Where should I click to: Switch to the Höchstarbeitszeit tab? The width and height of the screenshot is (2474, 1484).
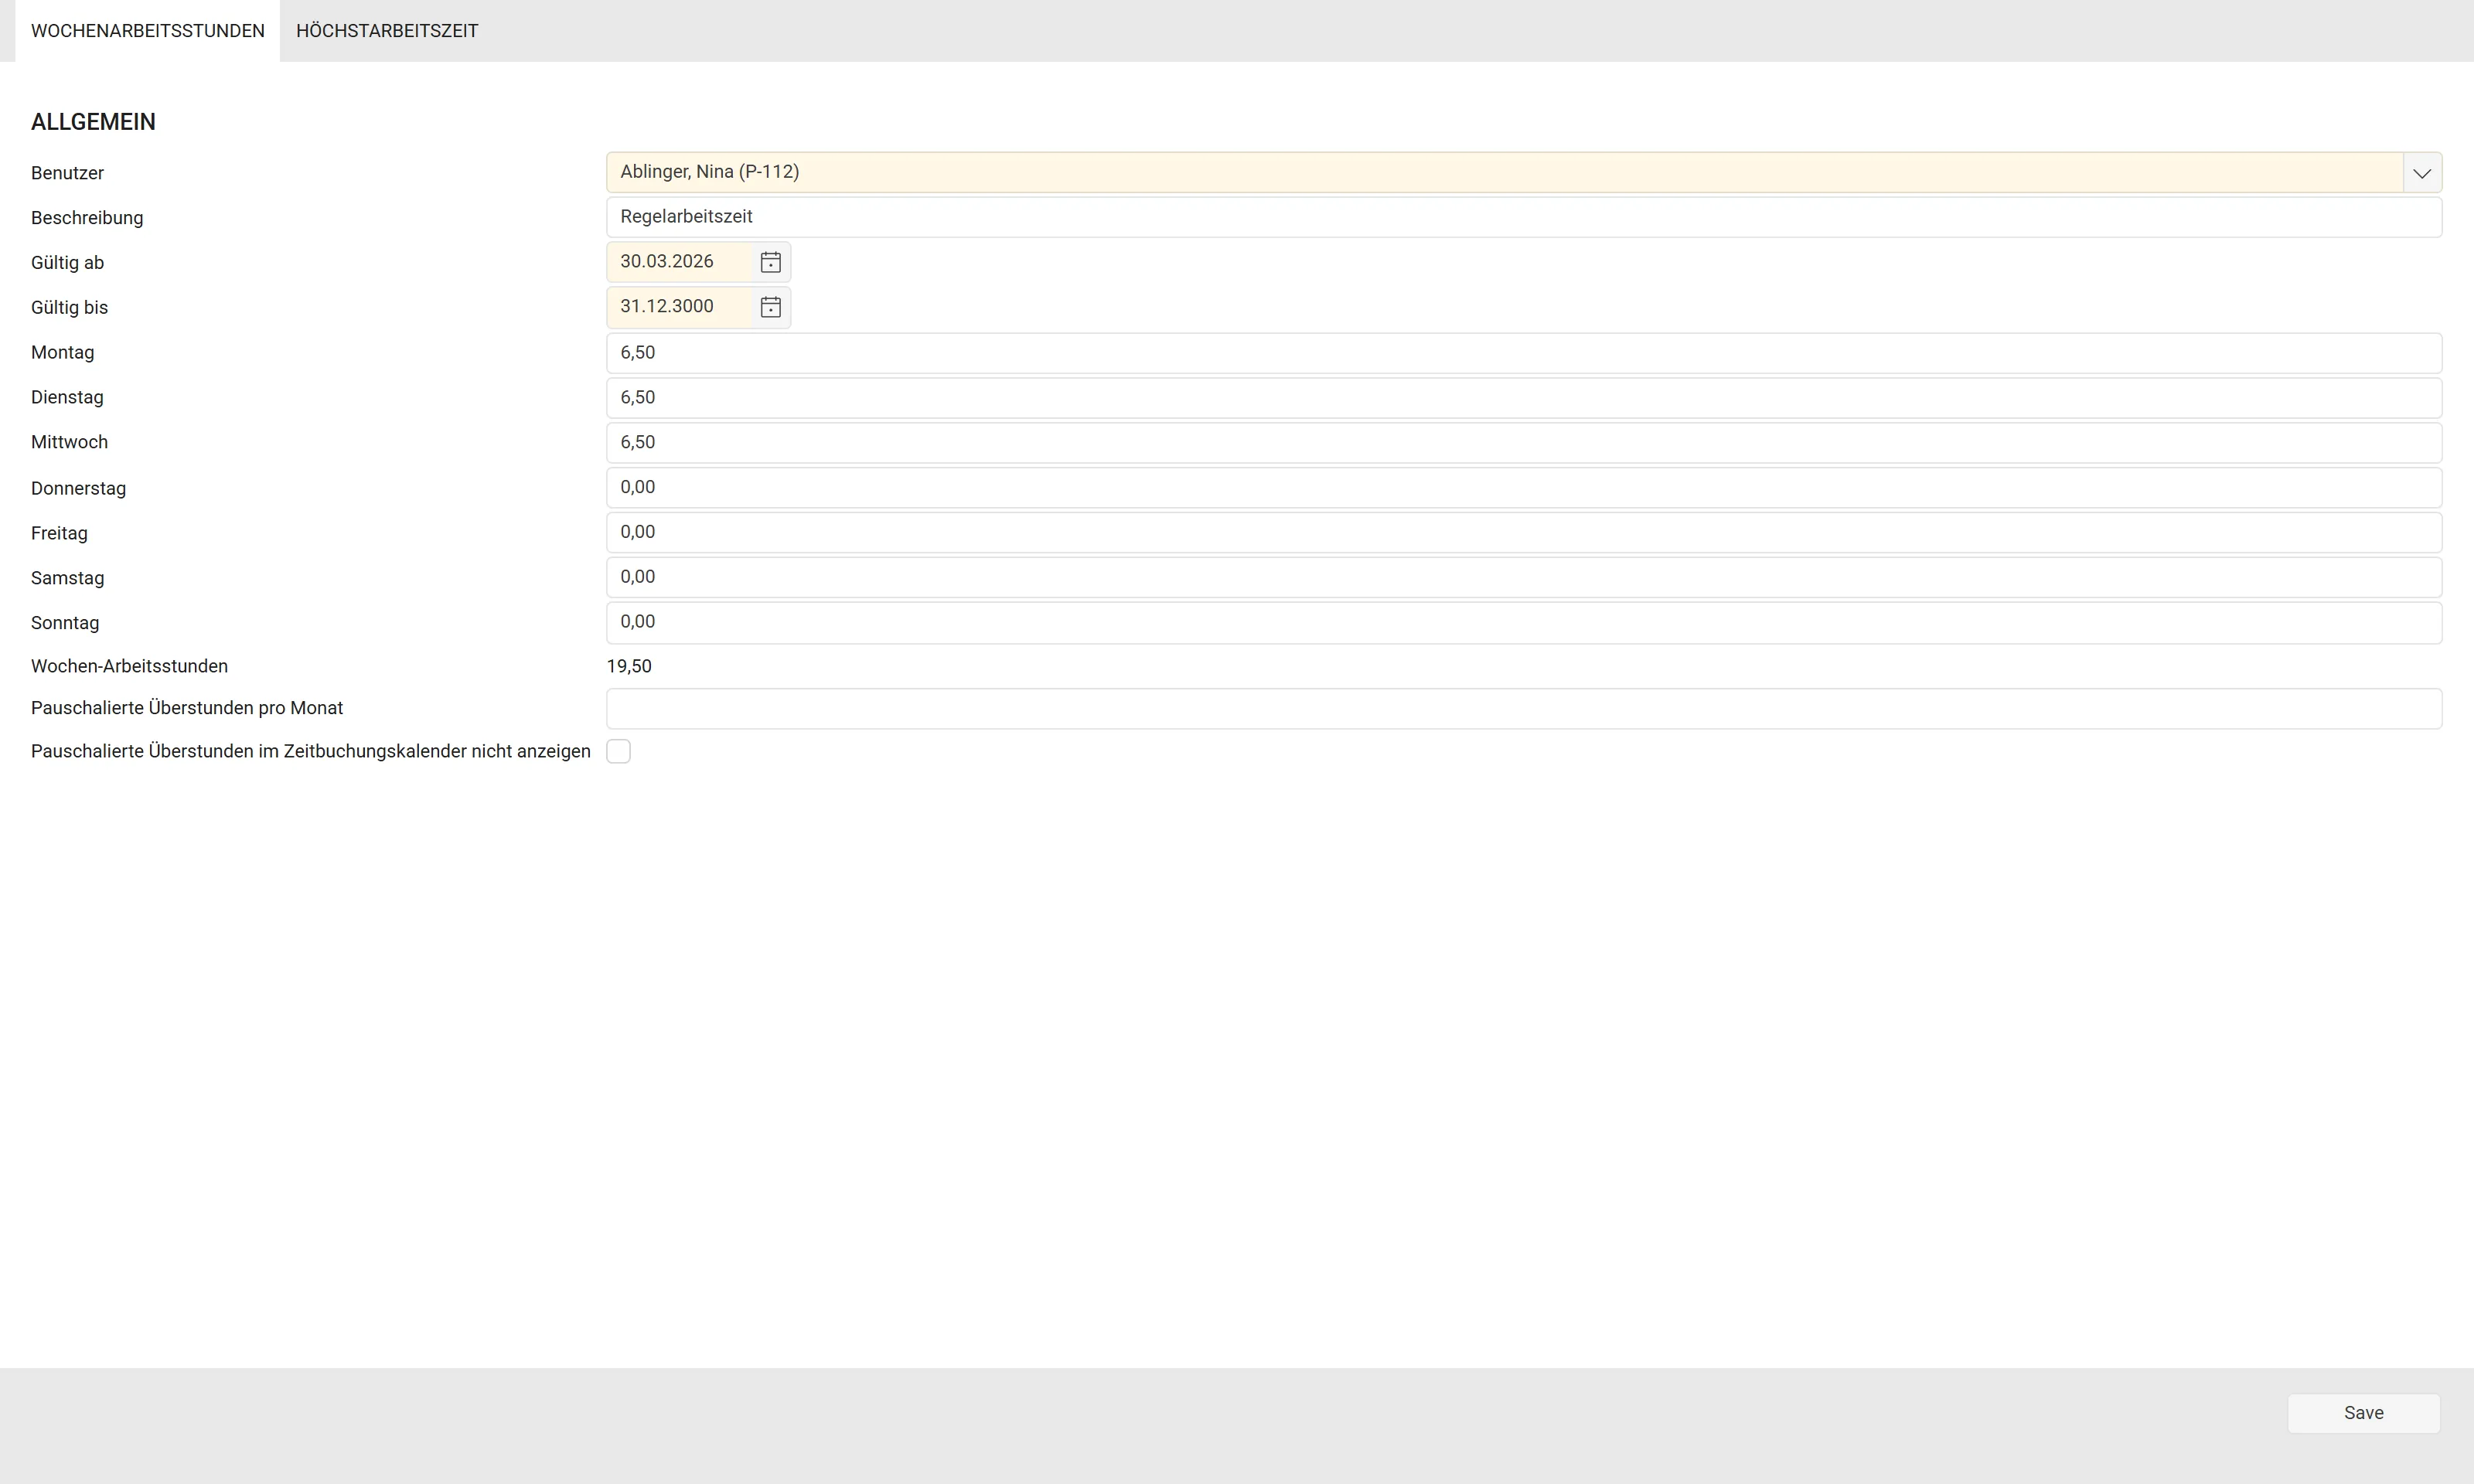[x=387, y=31]
